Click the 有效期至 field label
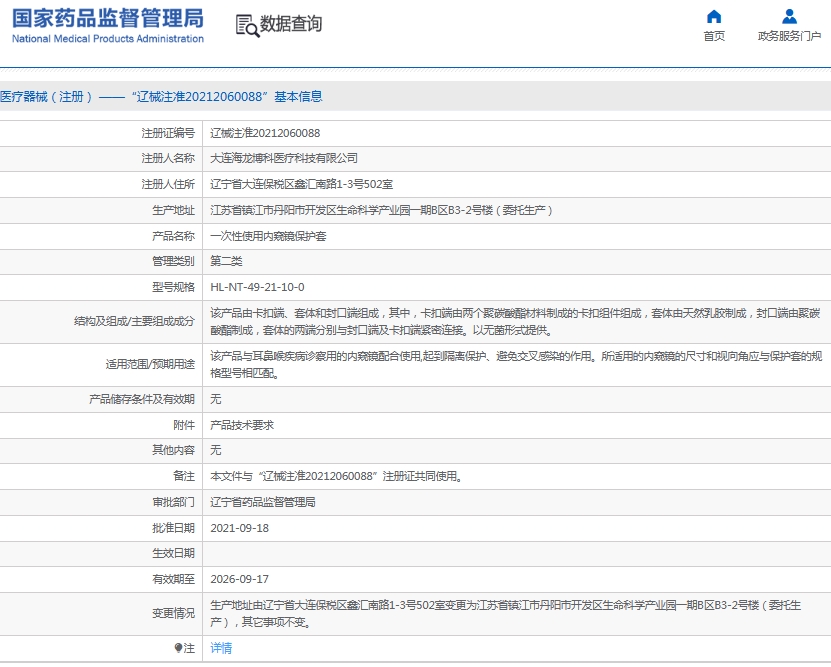The height and width of the screenshot is (667, 831). 173,579
